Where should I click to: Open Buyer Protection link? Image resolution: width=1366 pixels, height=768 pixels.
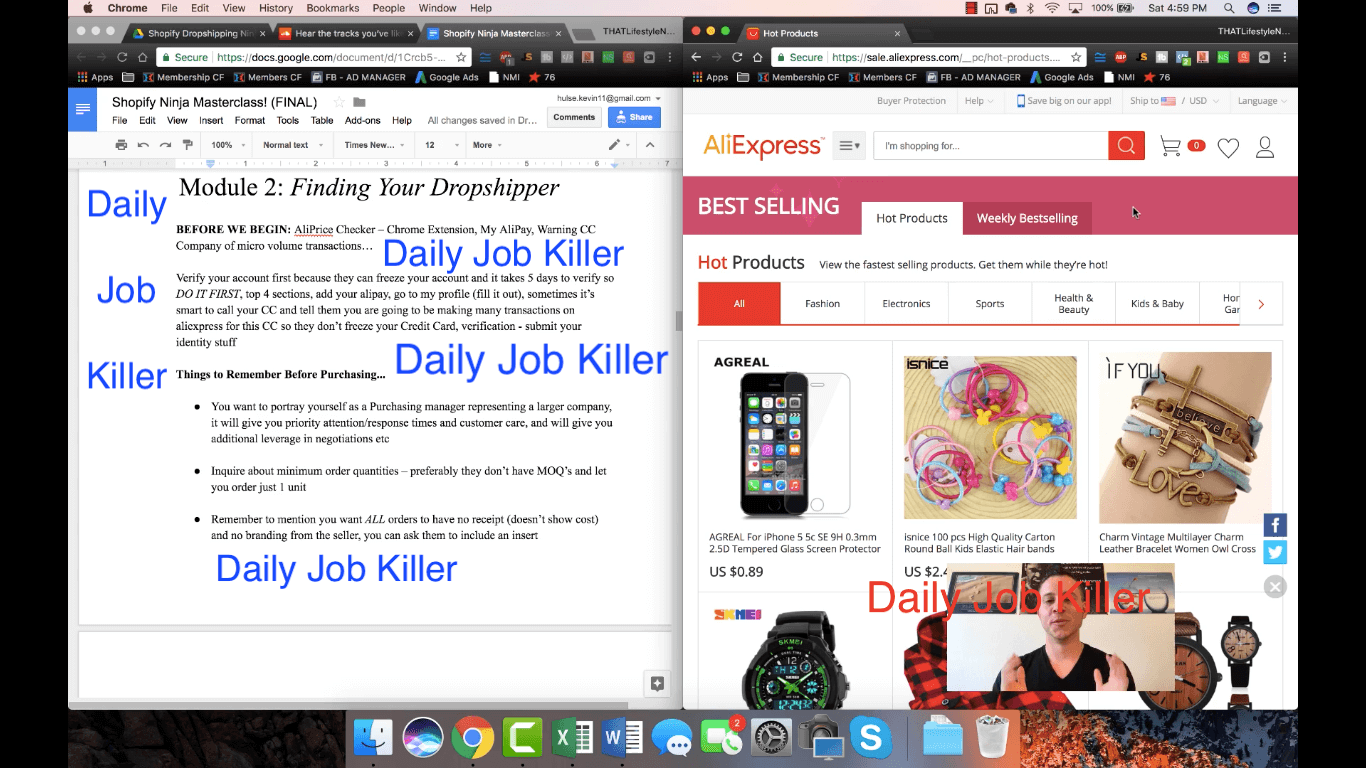(x=911, y=101)
